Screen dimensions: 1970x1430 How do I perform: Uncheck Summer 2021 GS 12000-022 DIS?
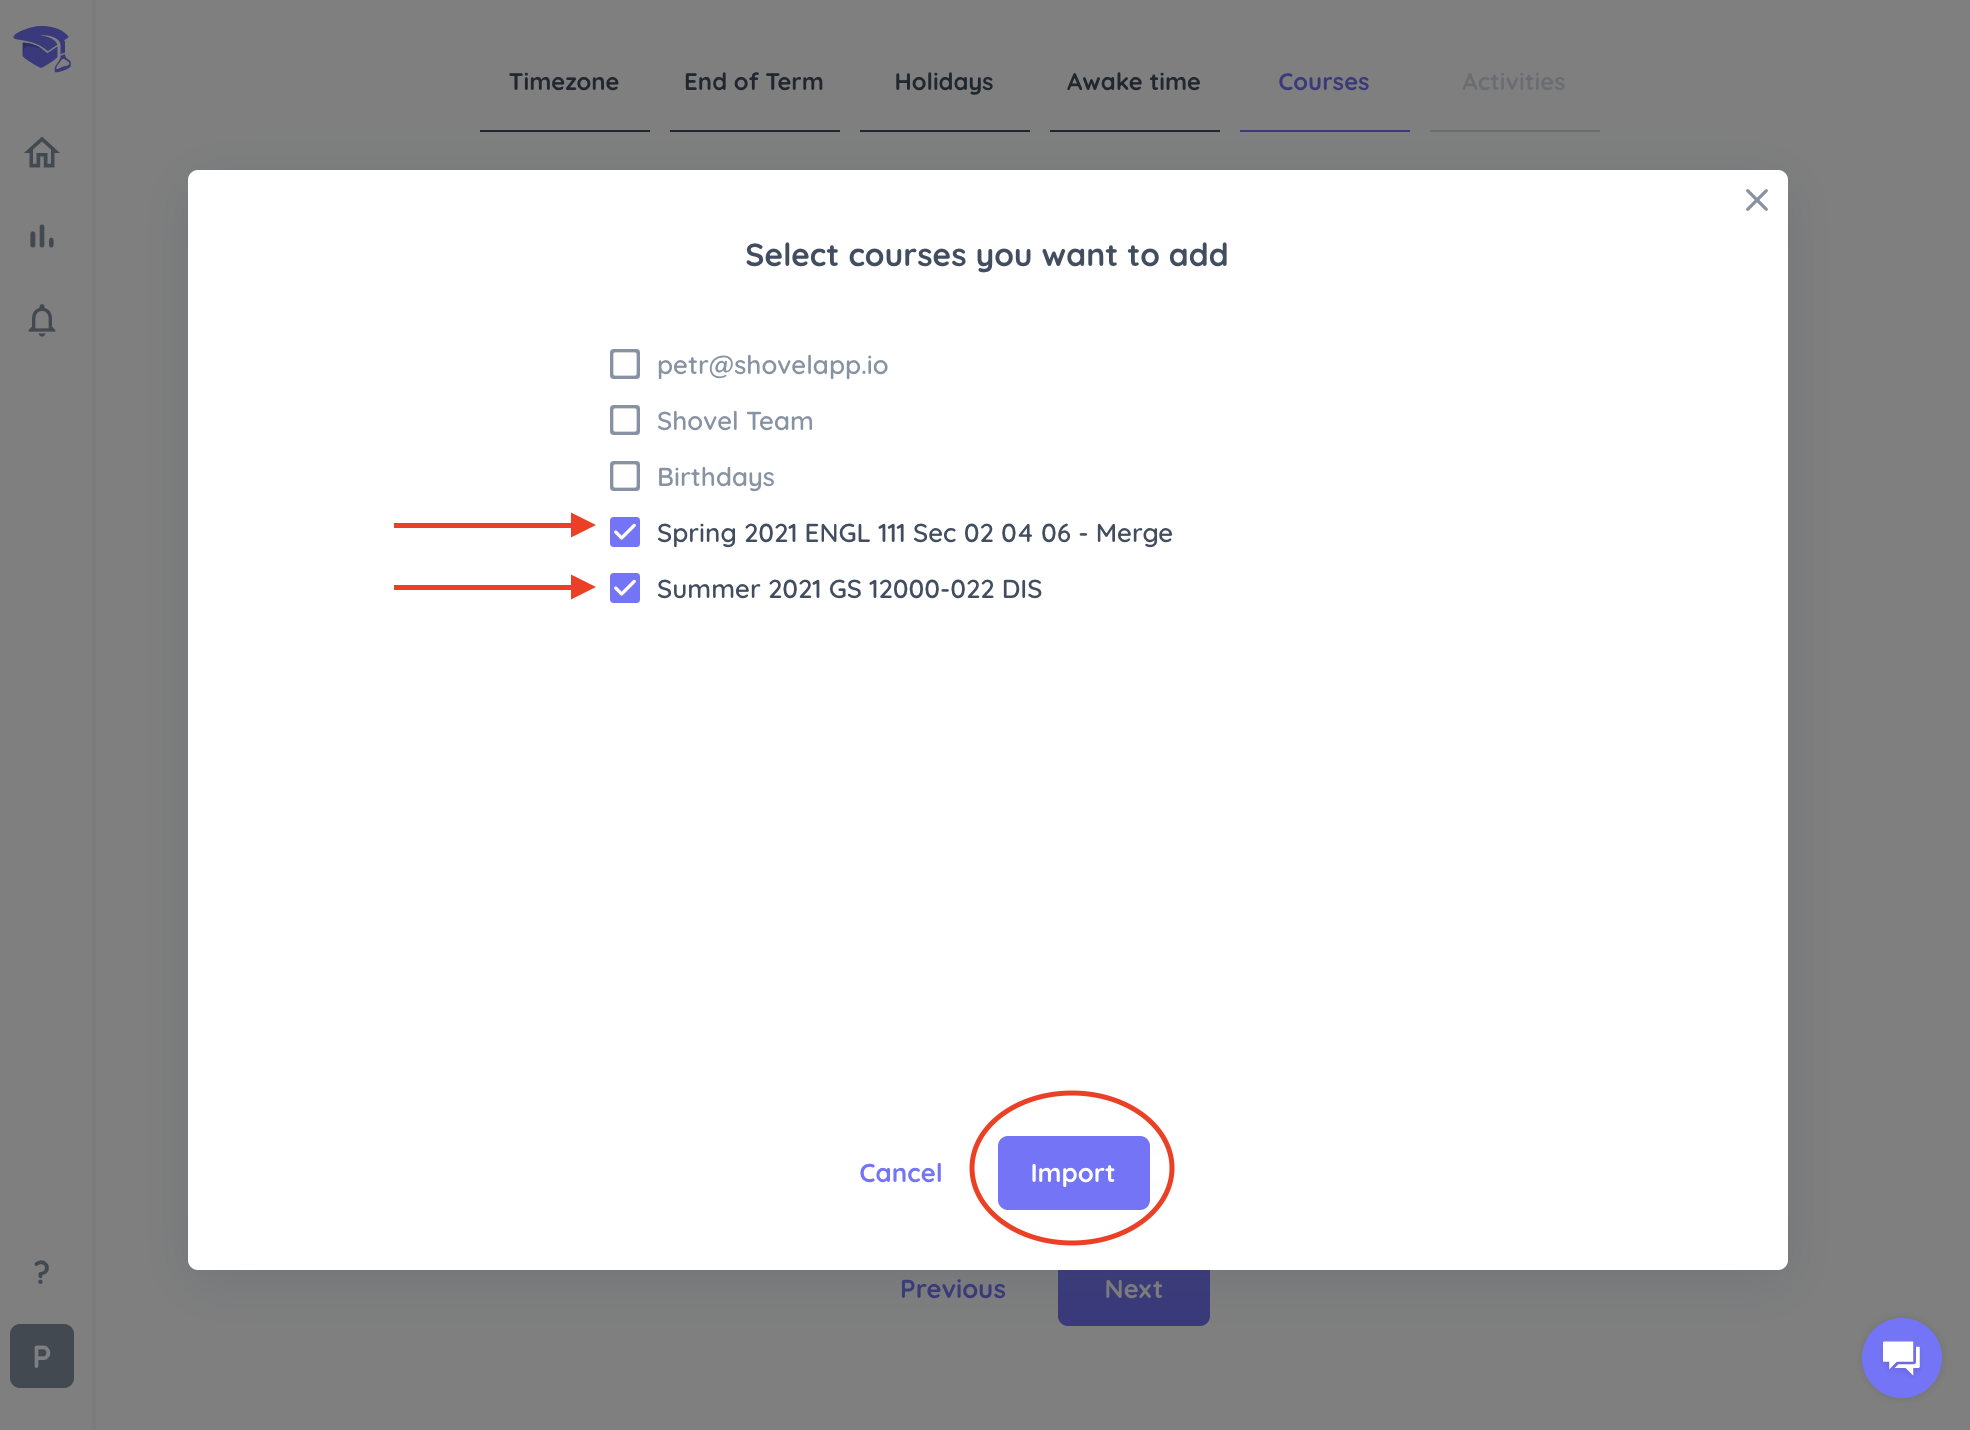[x=625, y=588]
